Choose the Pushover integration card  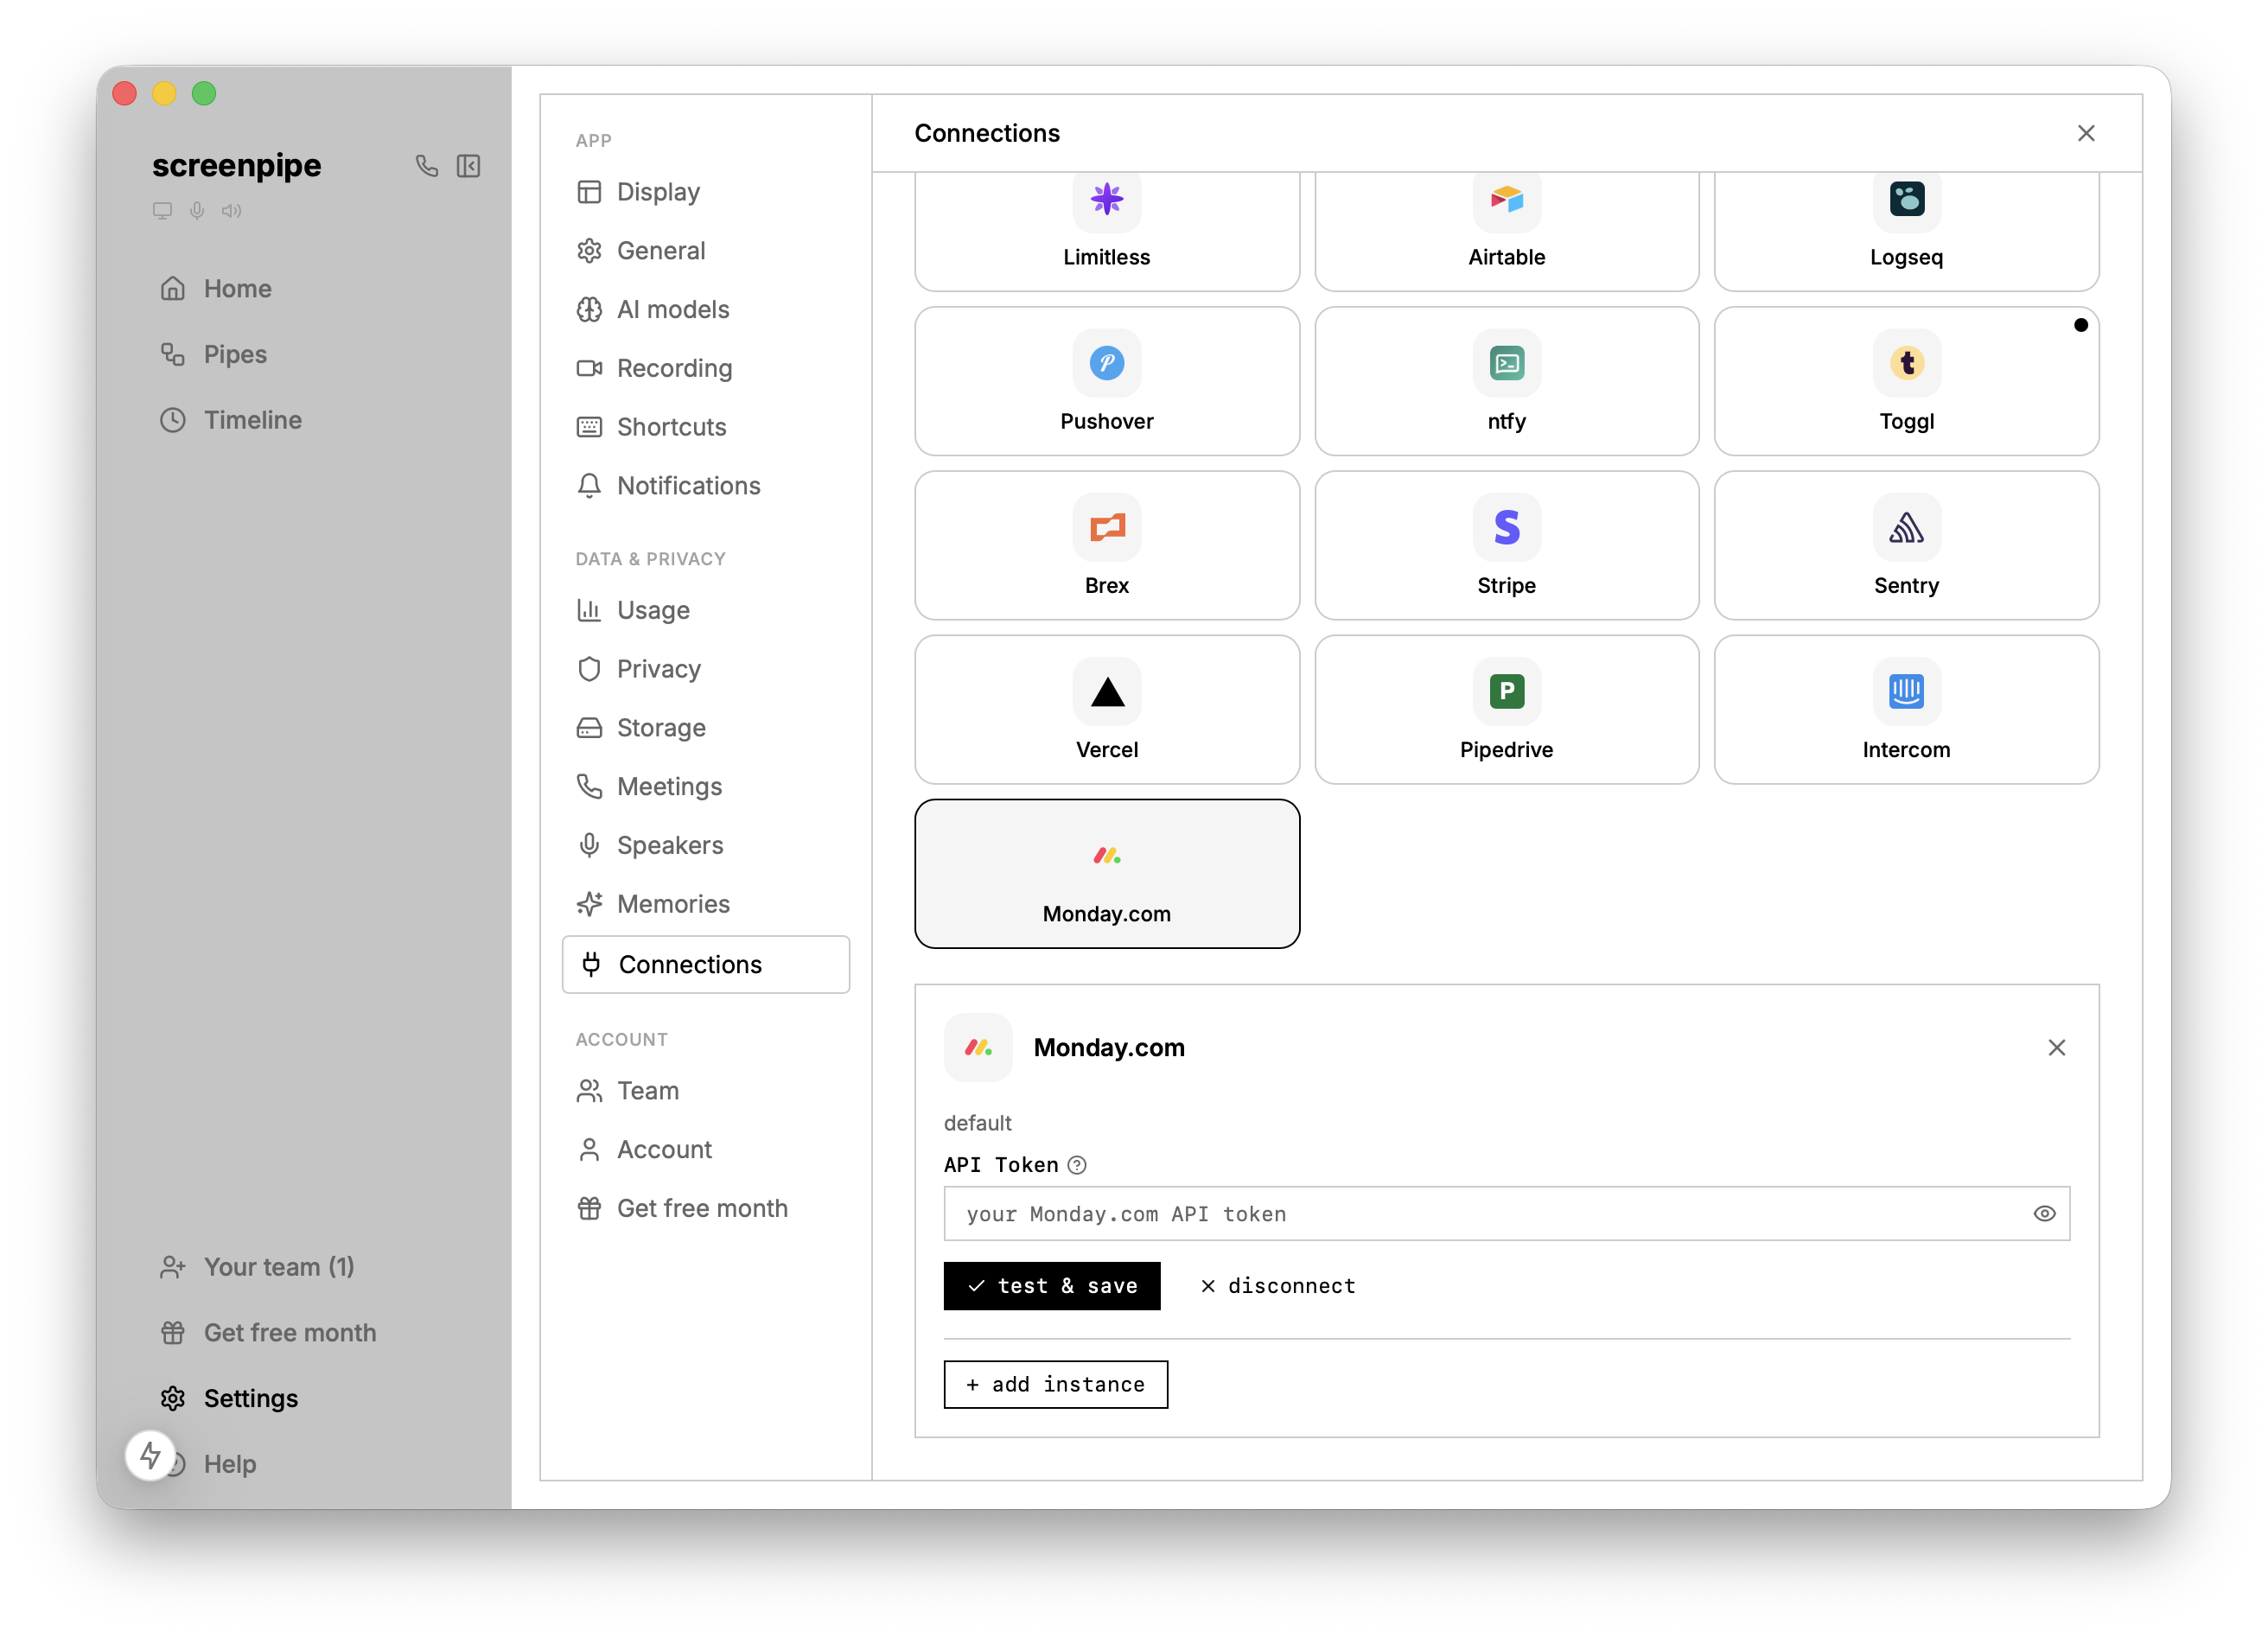[1106, 382]
